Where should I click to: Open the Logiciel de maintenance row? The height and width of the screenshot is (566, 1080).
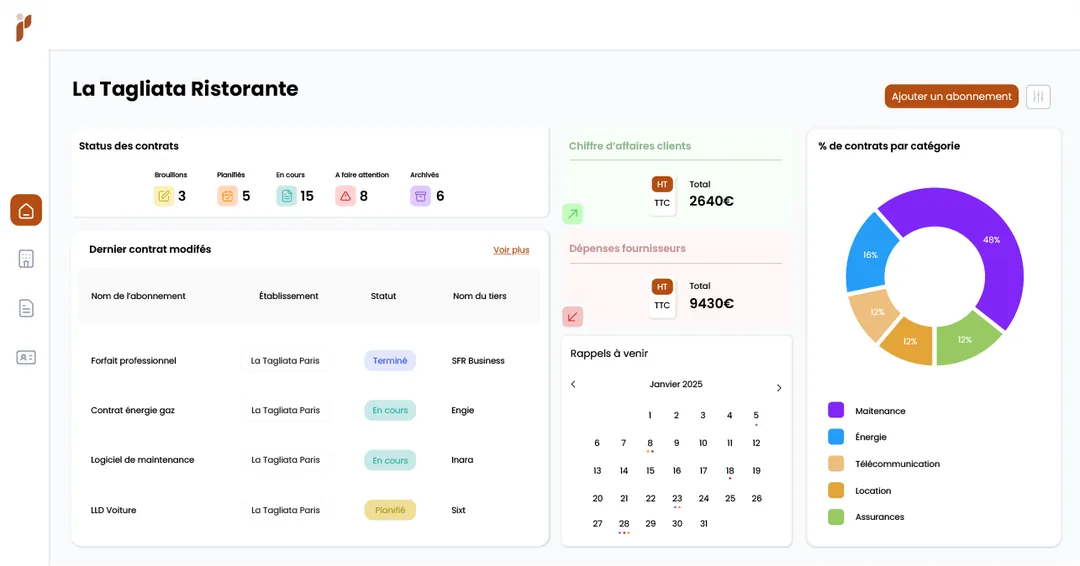point(310,460)
